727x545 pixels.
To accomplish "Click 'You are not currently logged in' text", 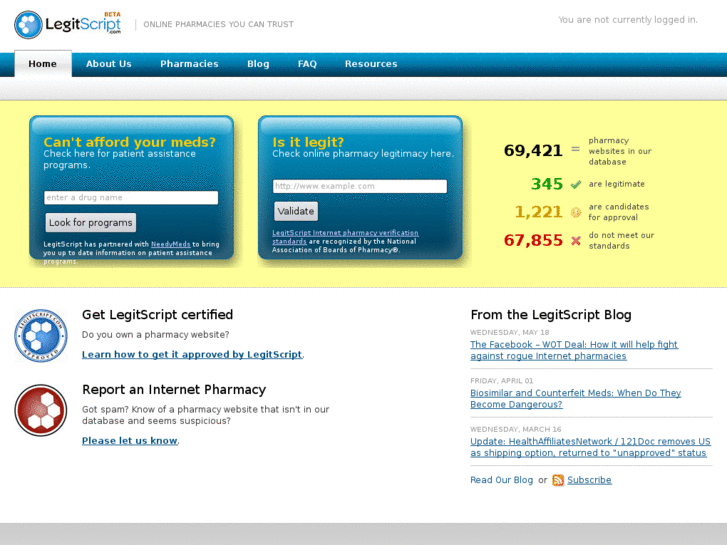I will [628, 20].
